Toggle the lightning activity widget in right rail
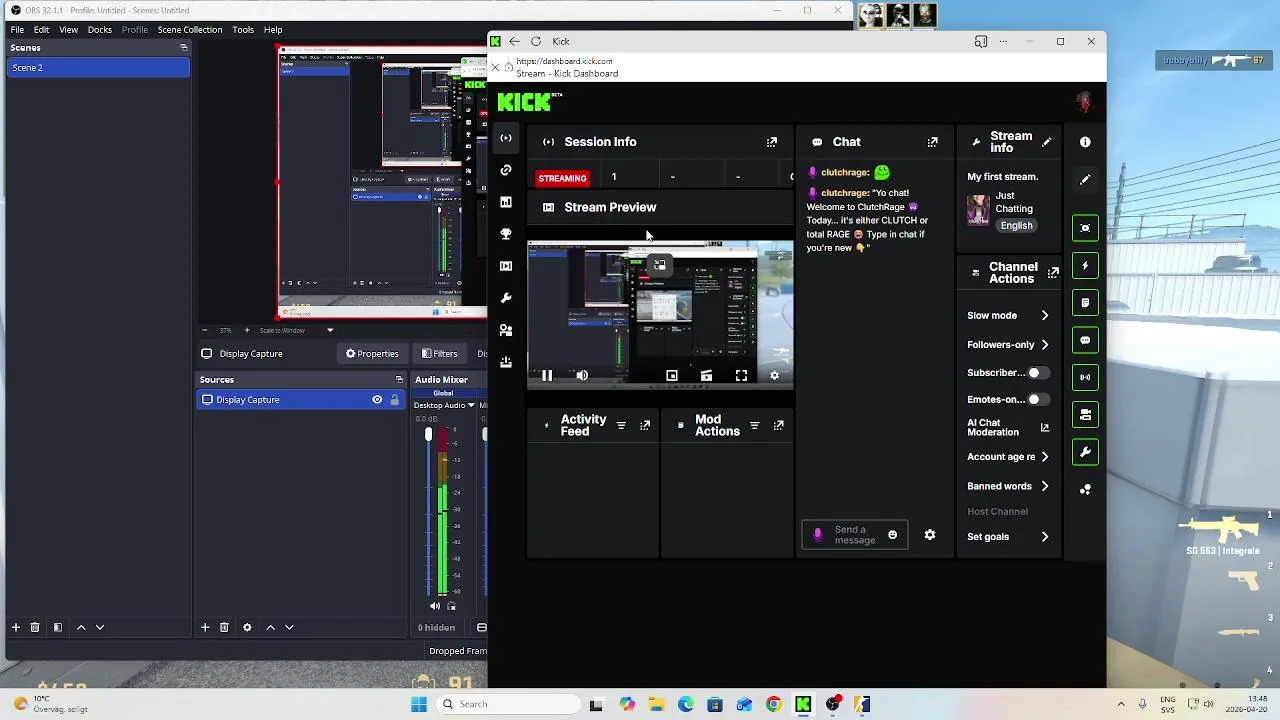The image size is (1280, 720). pyautogui.click(x=1085, y=265)
